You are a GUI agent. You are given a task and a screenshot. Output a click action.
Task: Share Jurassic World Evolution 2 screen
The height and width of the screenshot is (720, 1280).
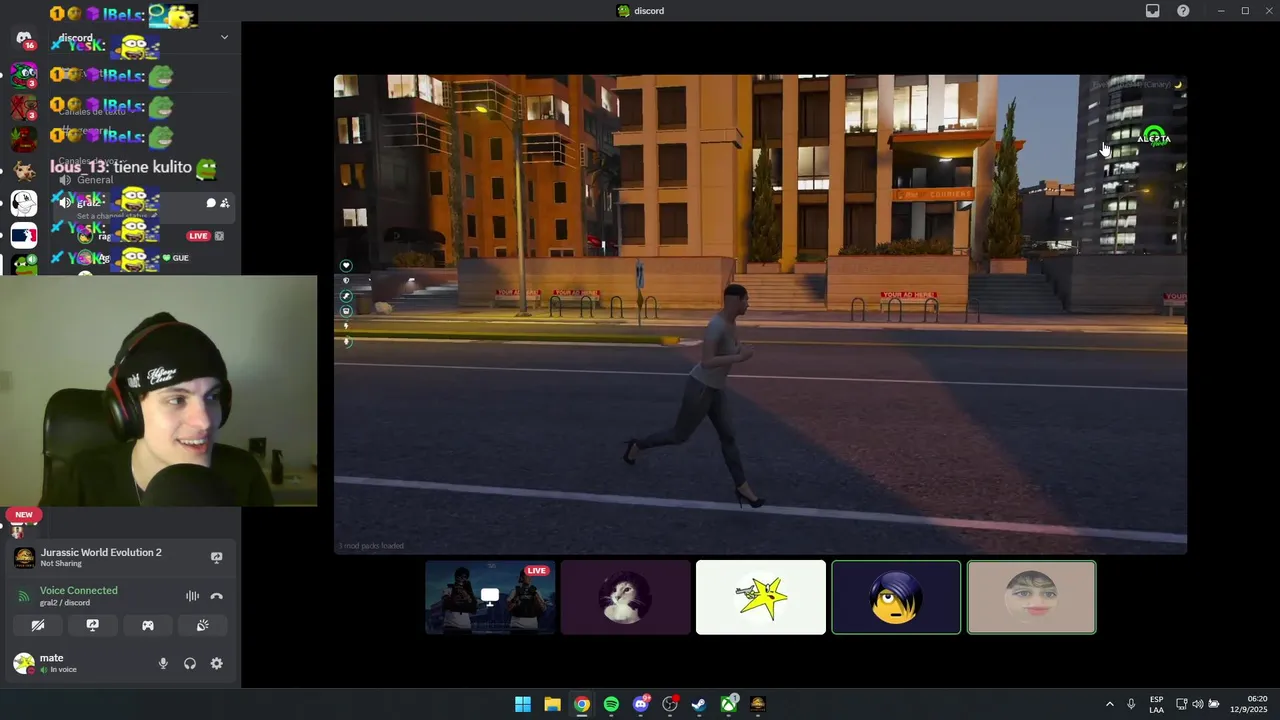coord(217,557)
